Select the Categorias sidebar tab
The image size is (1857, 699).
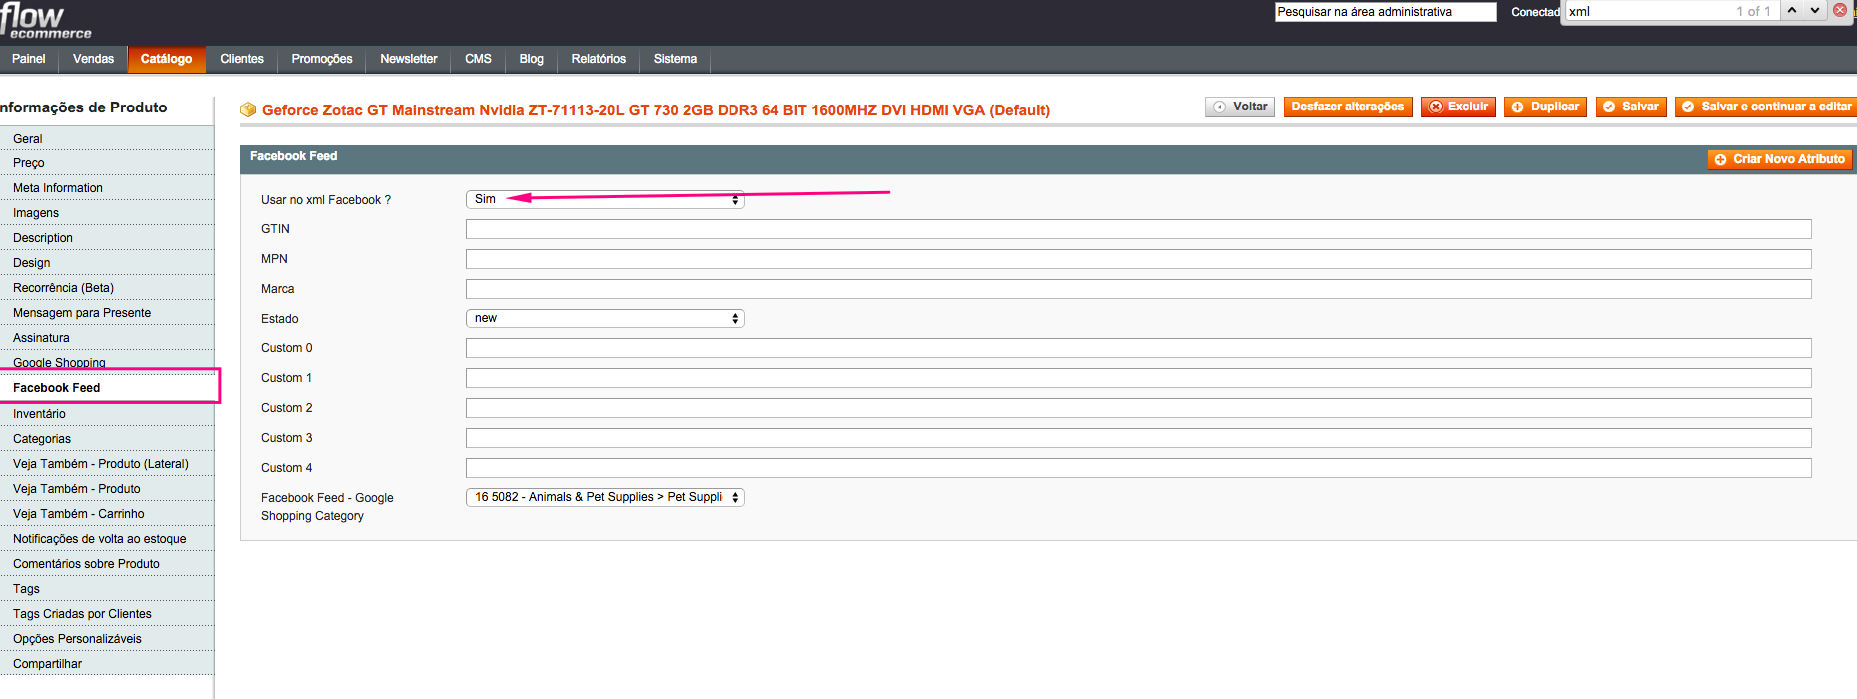point(107,439)
